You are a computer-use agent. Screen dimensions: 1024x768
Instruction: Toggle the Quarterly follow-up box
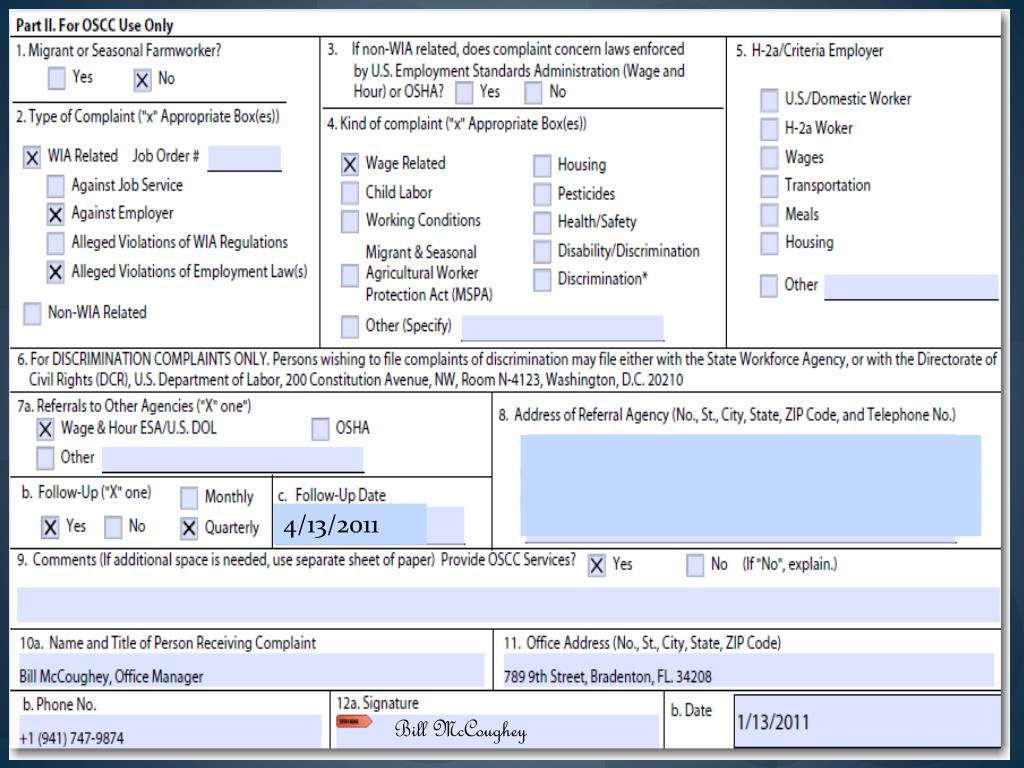pyautogui.click(x=189, y=529)
